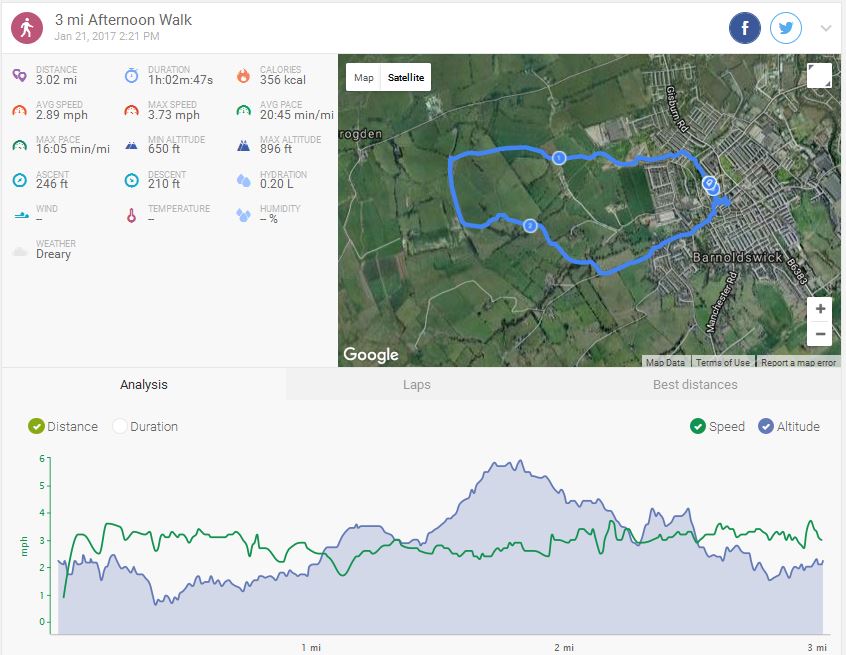Select the Distance axis option

(x=37, y=426)
